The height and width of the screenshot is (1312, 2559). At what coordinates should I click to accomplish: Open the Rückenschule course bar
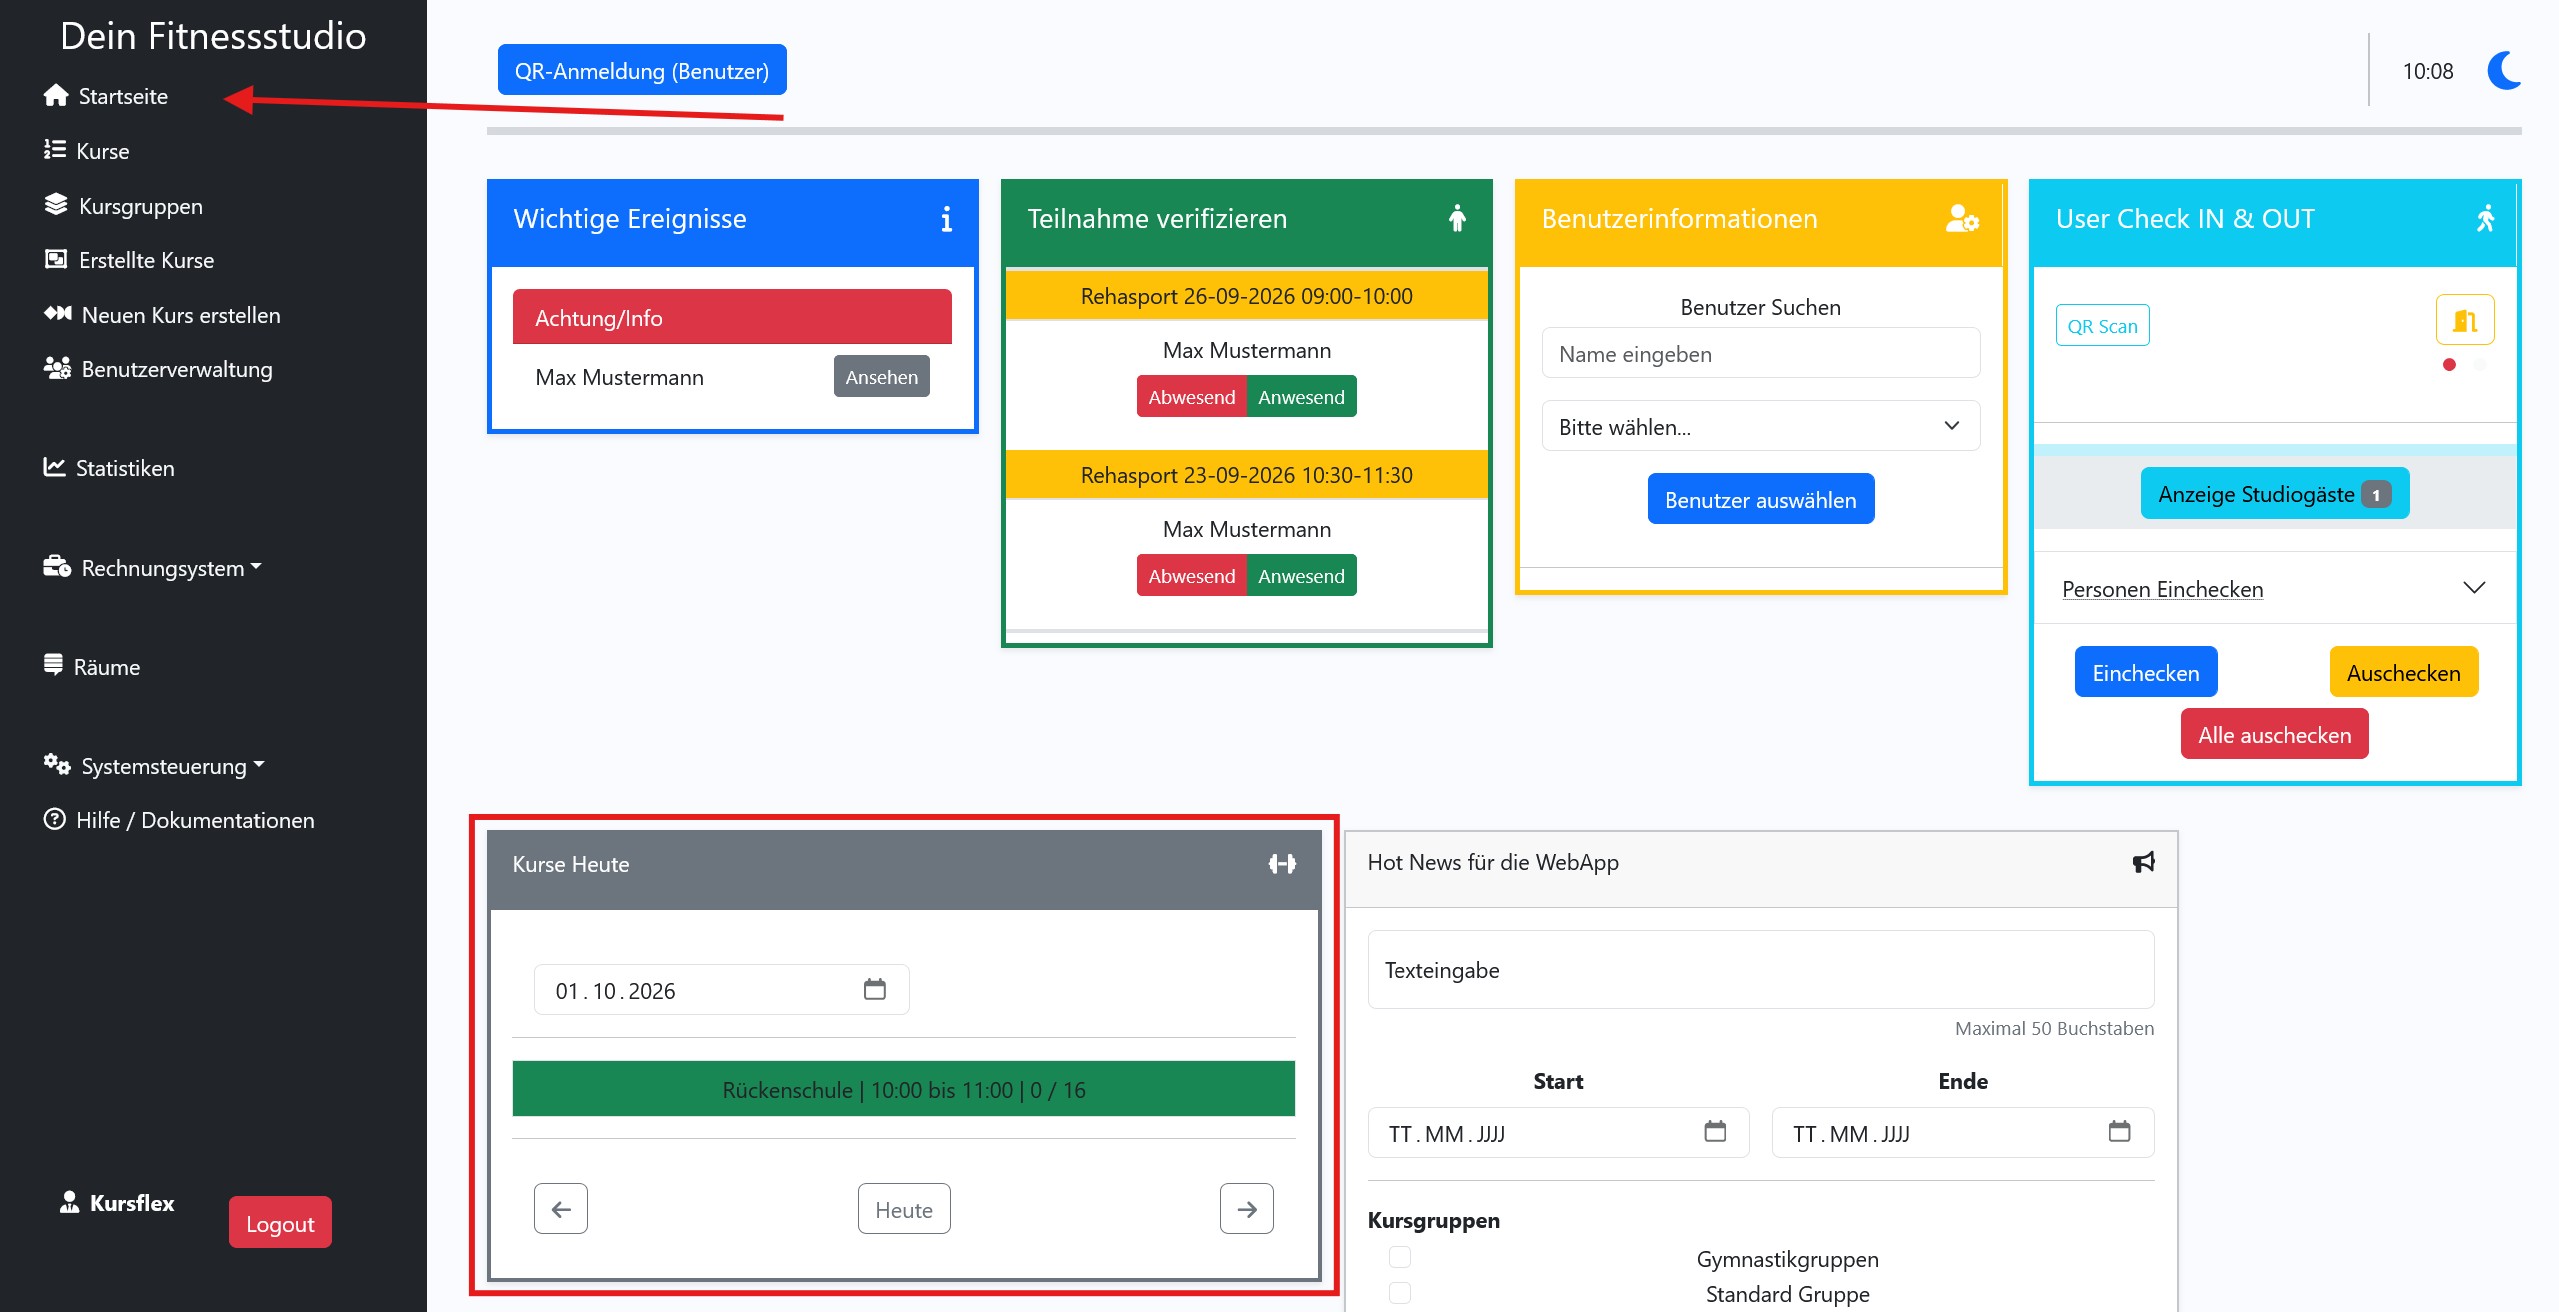(904, 1089)
